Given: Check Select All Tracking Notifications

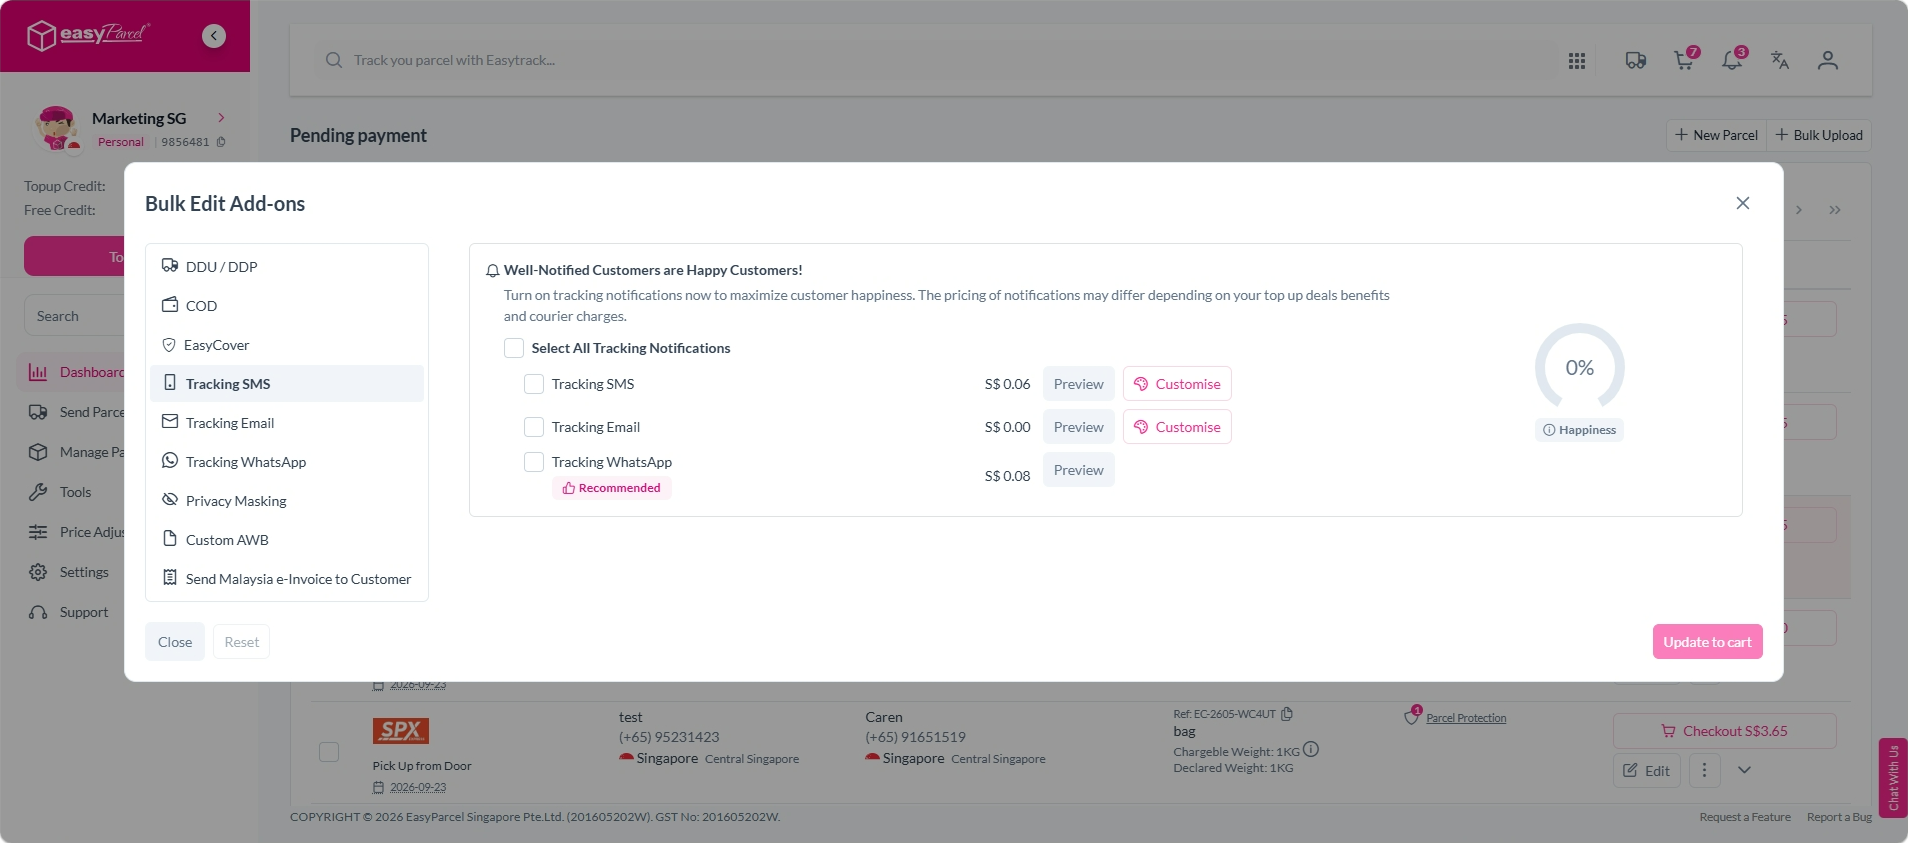Looking at the screenshot, I should pos(514,348).
